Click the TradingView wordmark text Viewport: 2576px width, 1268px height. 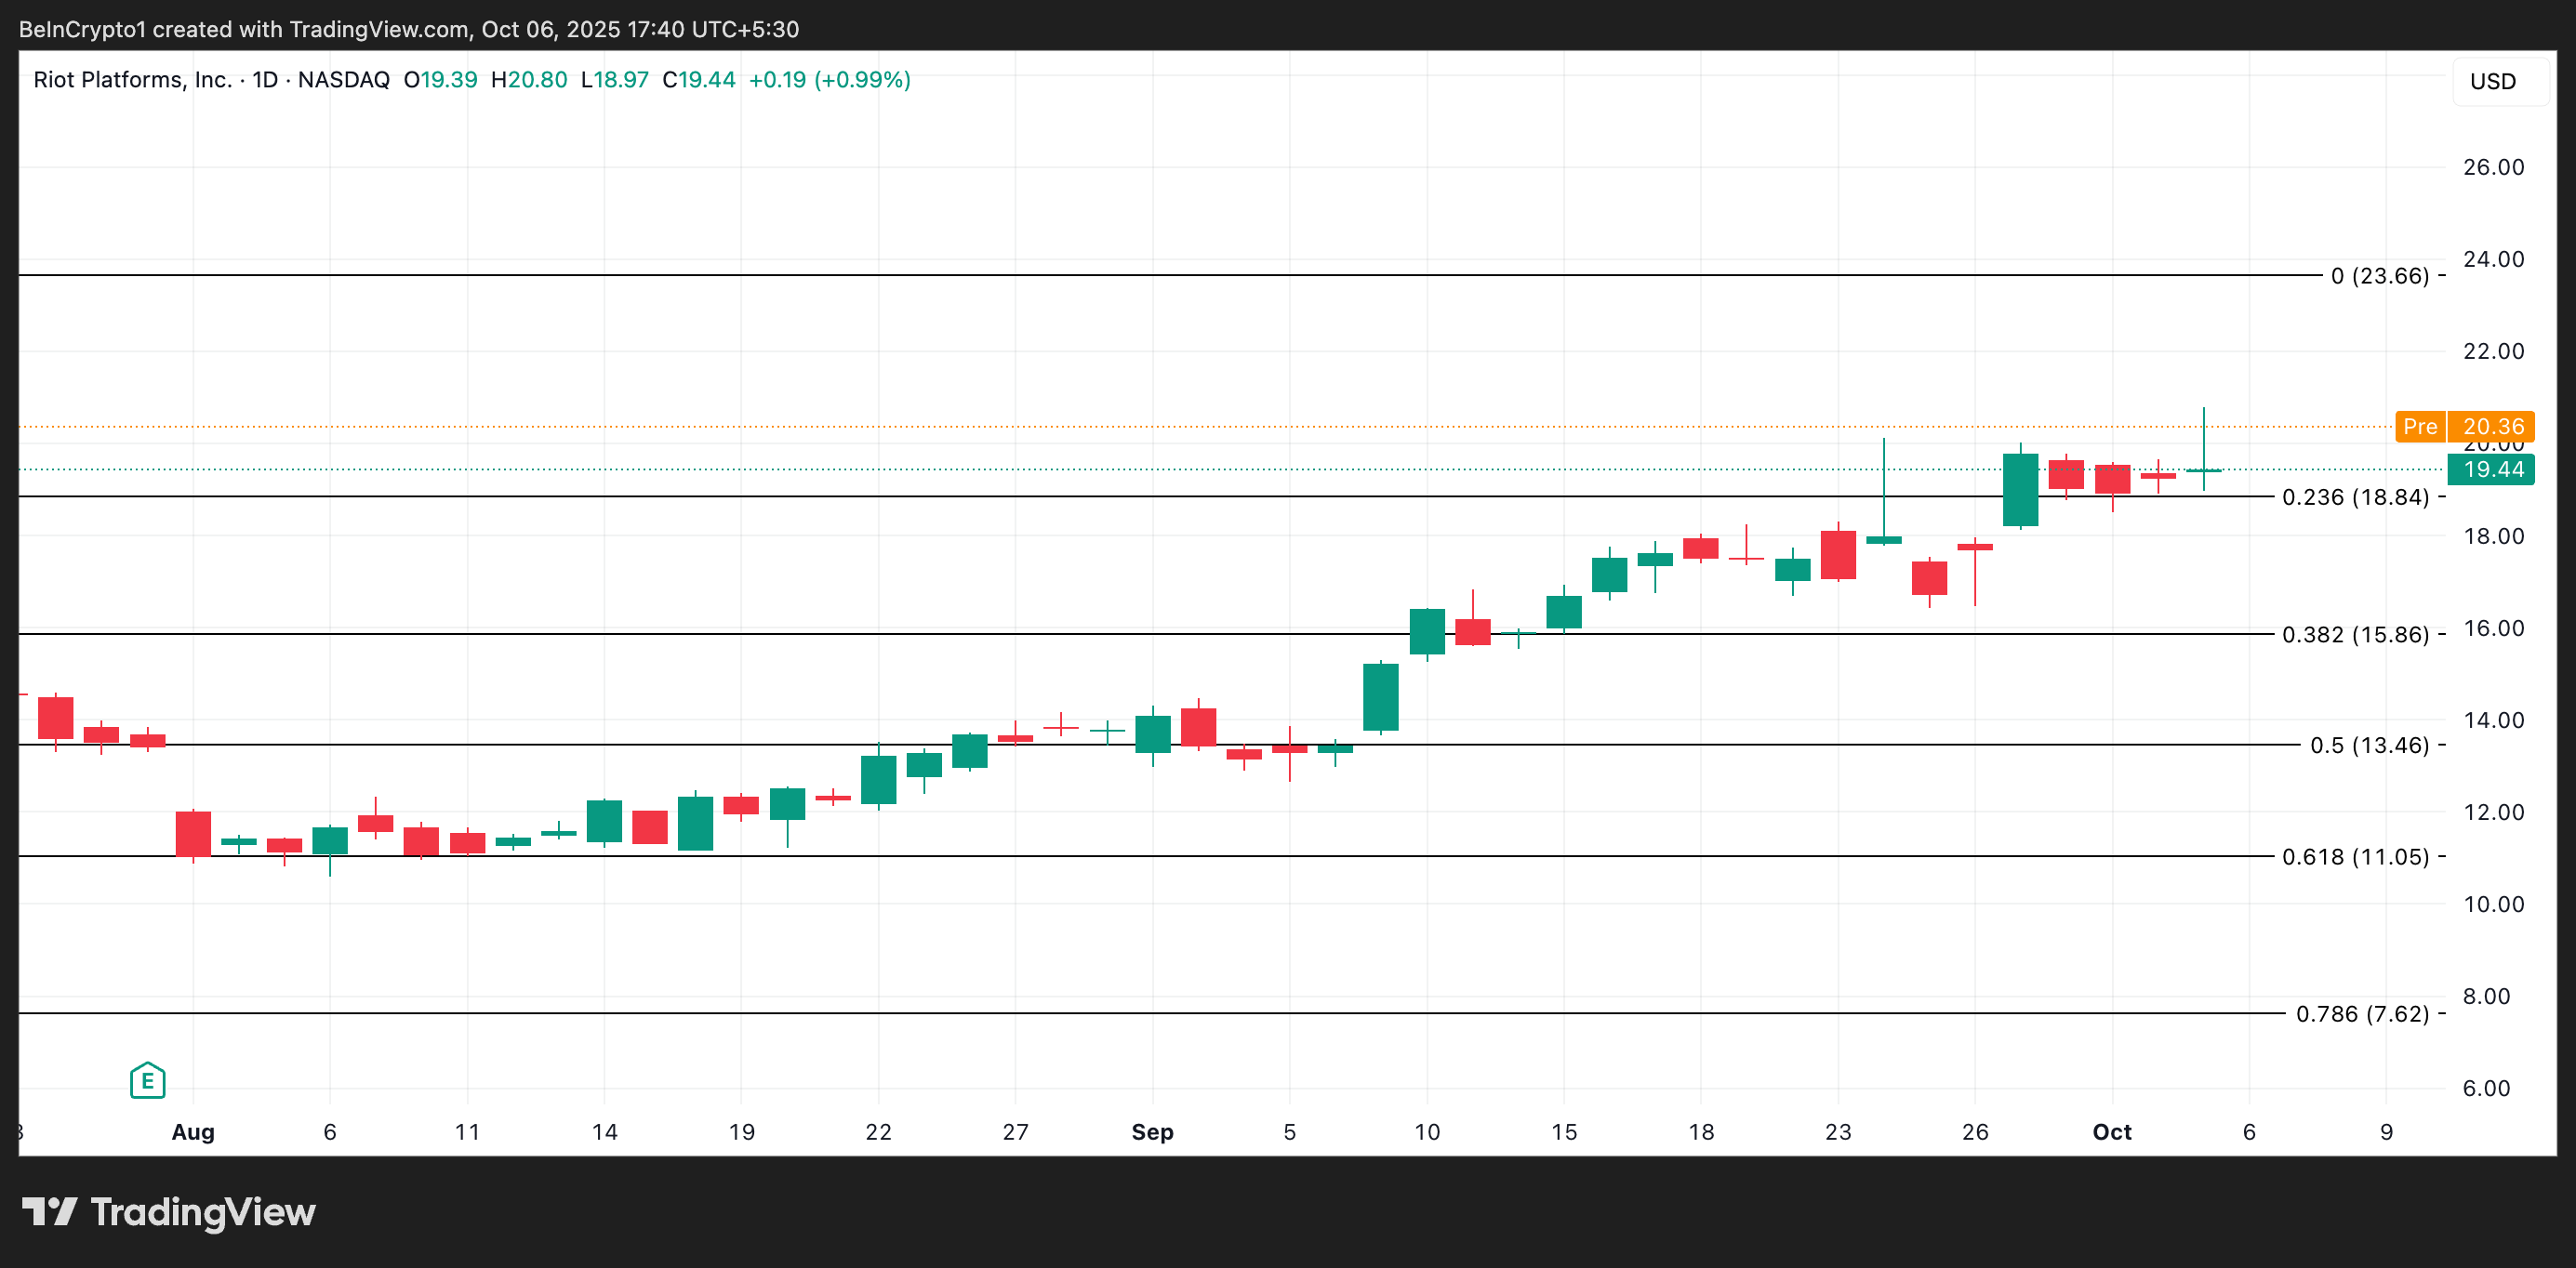click(203, 1211)
